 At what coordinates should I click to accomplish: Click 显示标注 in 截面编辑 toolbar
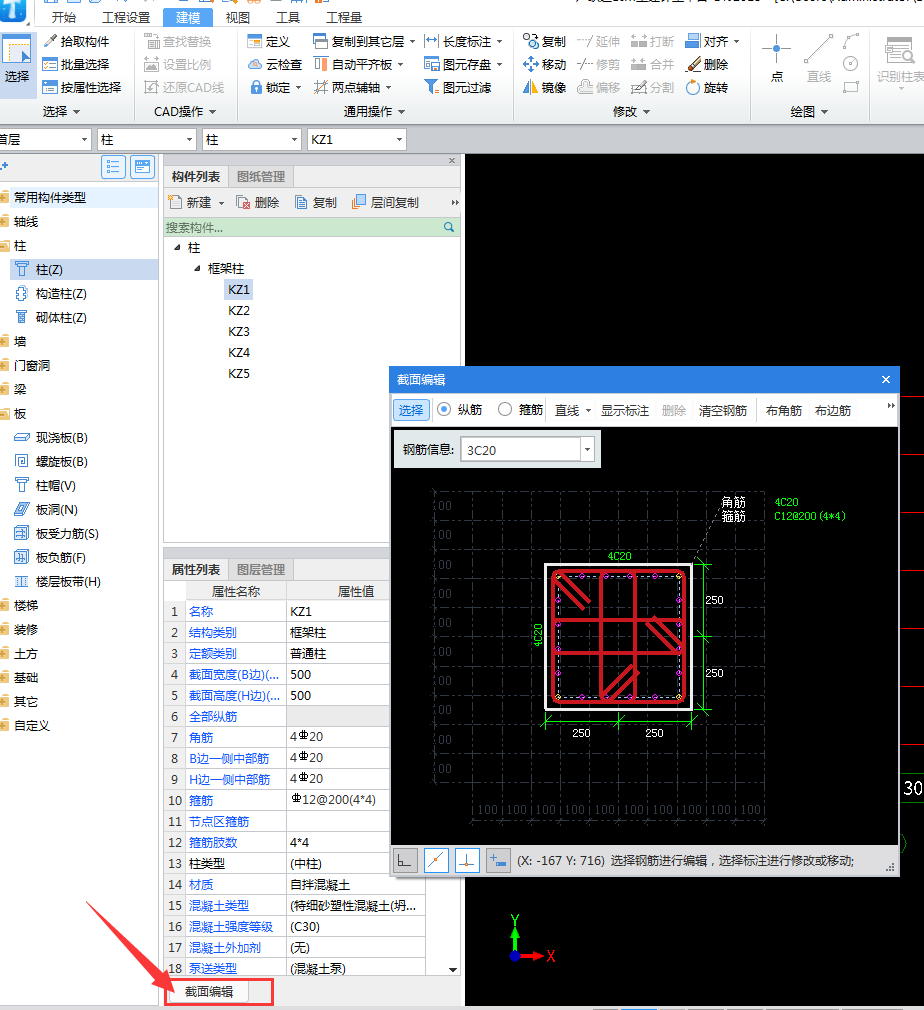point(624,410)
